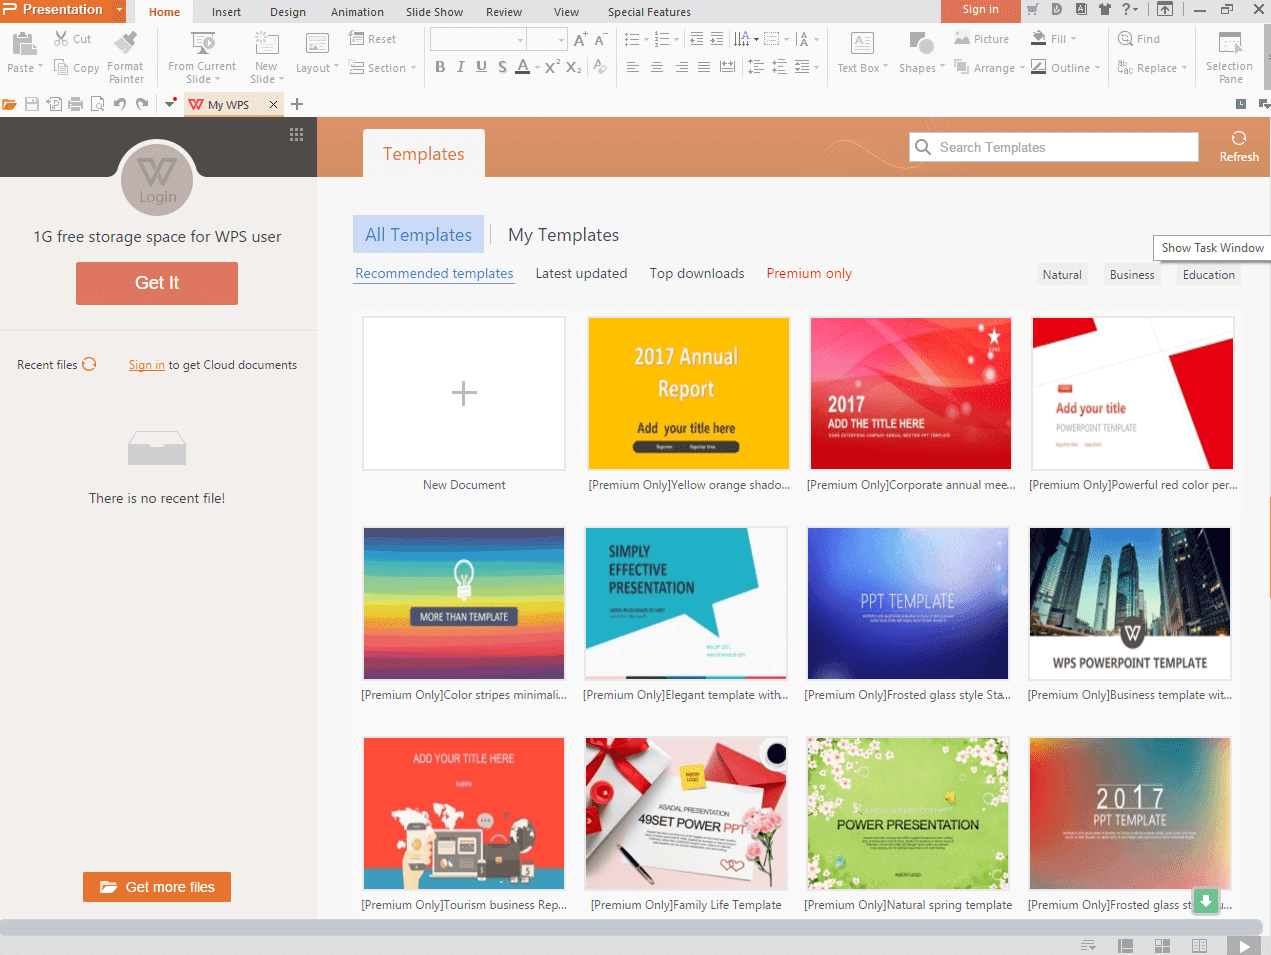Click the Print icon in quick access bar

[76, 104]
